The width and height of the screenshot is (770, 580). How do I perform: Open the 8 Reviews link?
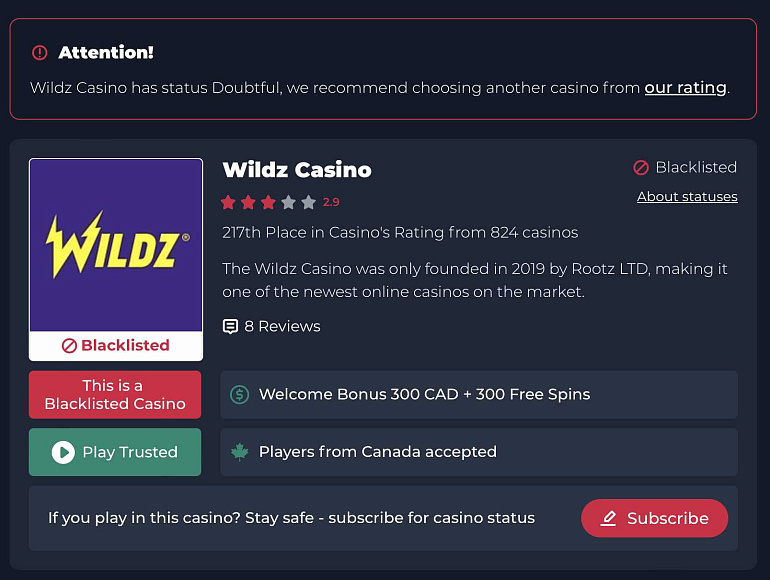(272, 327)
